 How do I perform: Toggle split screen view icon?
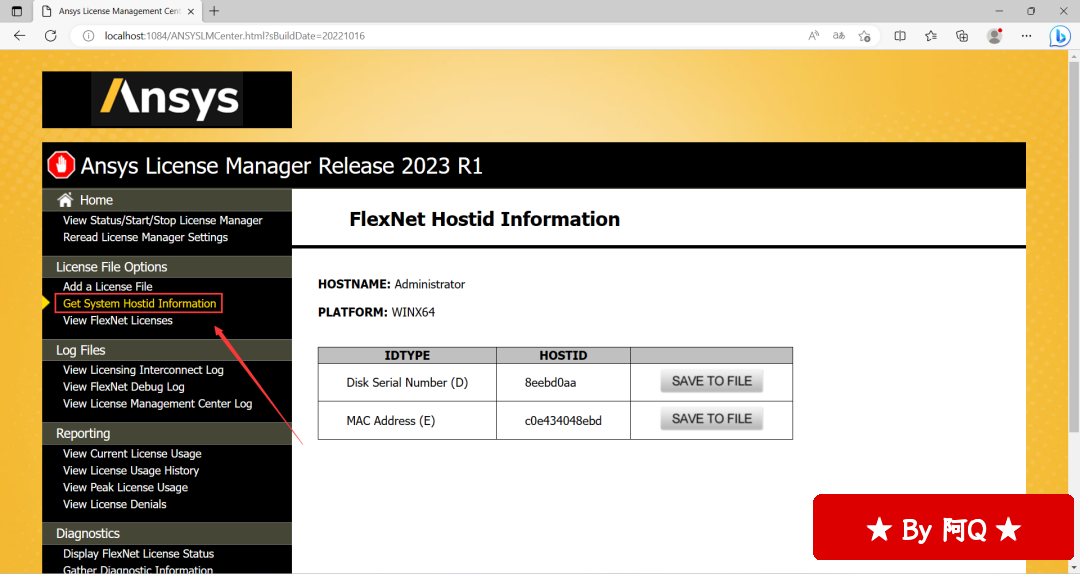coord(900,36)
